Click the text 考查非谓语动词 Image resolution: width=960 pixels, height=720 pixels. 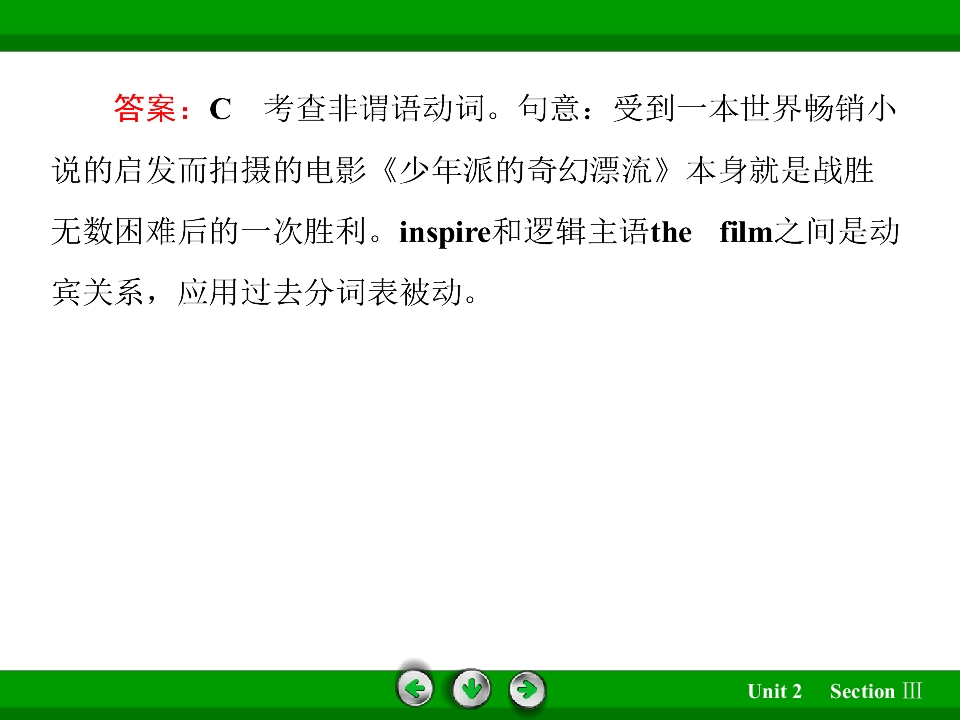point(375,108)
